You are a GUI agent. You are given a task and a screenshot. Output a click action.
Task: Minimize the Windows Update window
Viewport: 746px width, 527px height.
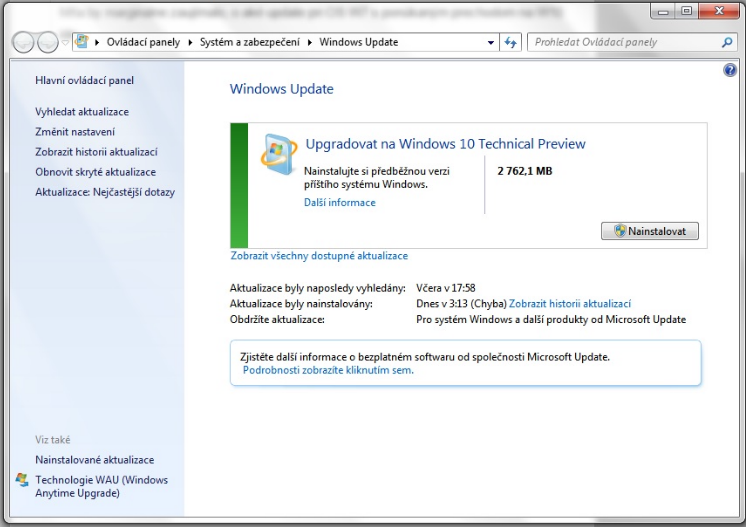pyautogui.click(x=663, y=11)
